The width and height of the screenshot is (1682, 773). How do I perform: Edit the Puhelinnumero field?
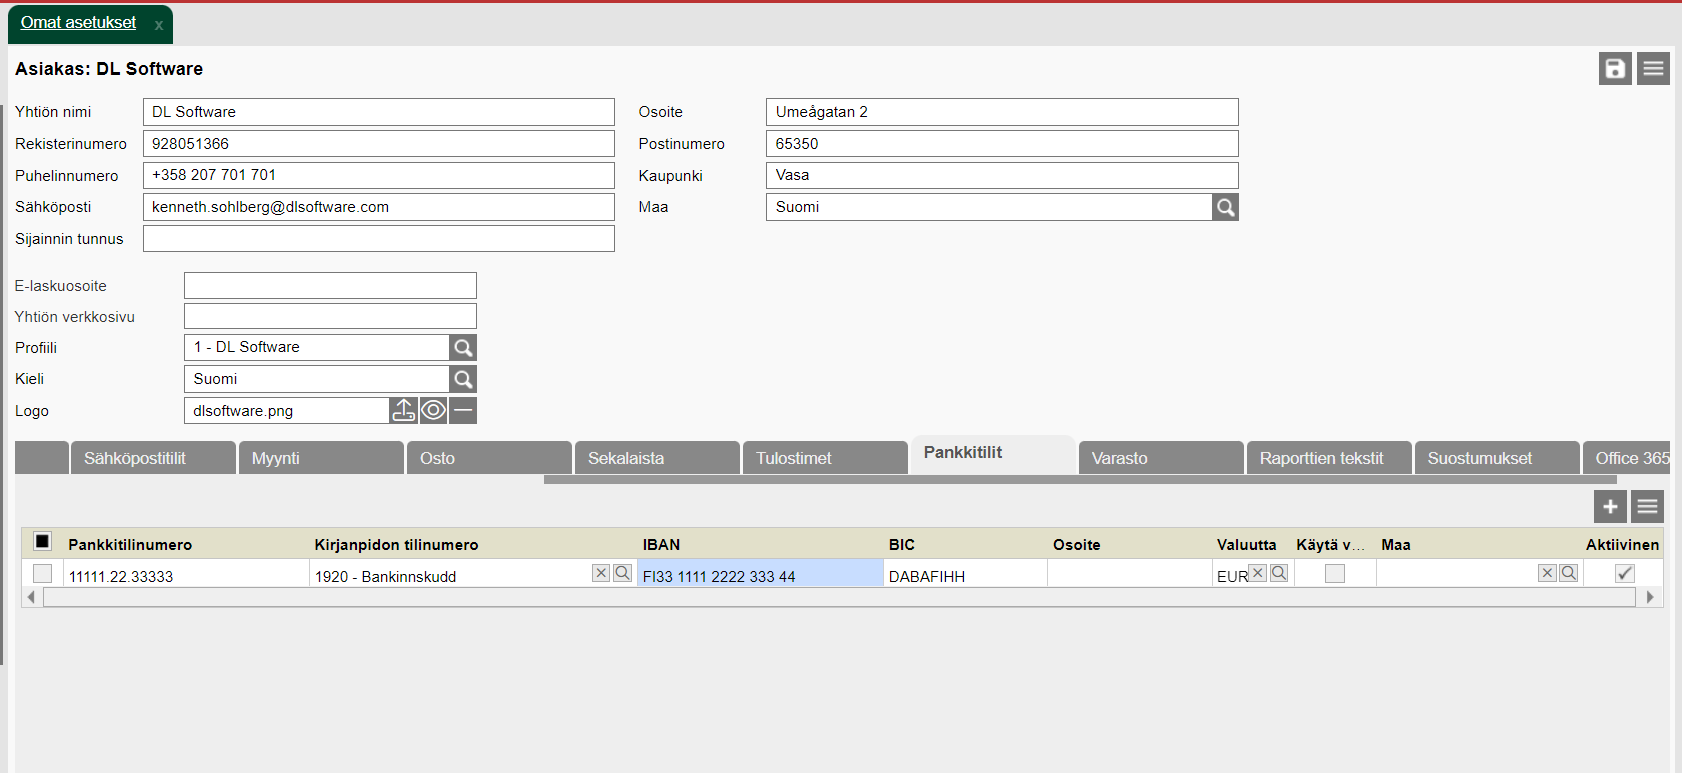[379, 175]
